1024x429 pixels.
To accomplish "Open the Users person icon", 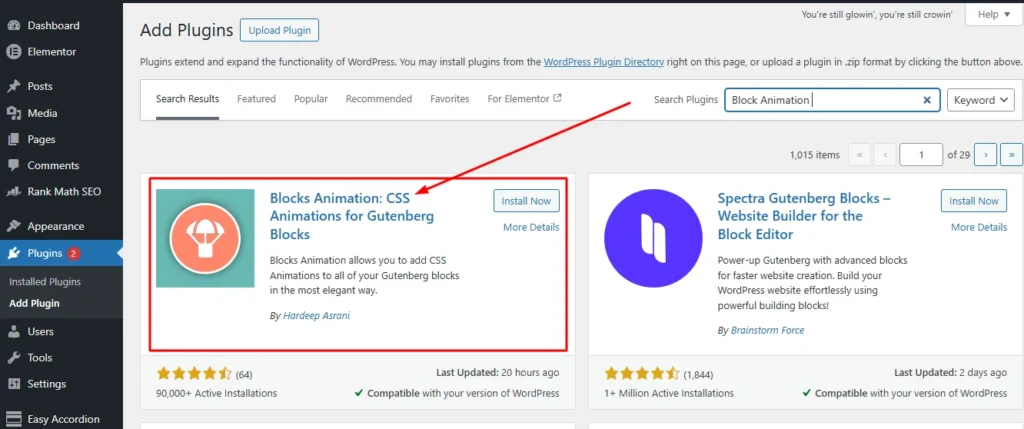I will (x=13, y=332).
